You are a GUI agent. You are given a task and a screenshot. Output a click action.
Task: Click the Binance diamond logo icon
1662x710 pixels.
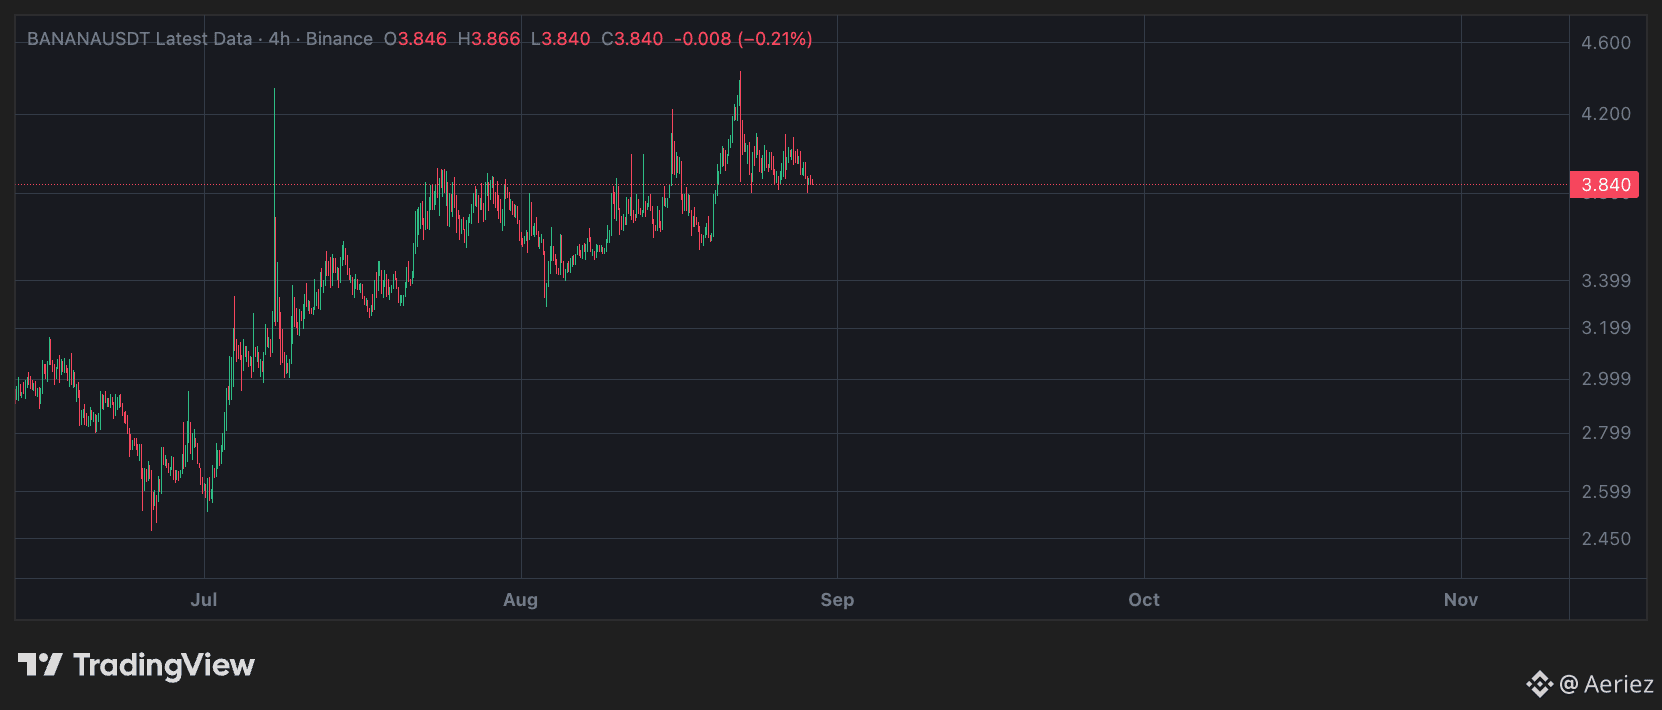pos(1540,684)
